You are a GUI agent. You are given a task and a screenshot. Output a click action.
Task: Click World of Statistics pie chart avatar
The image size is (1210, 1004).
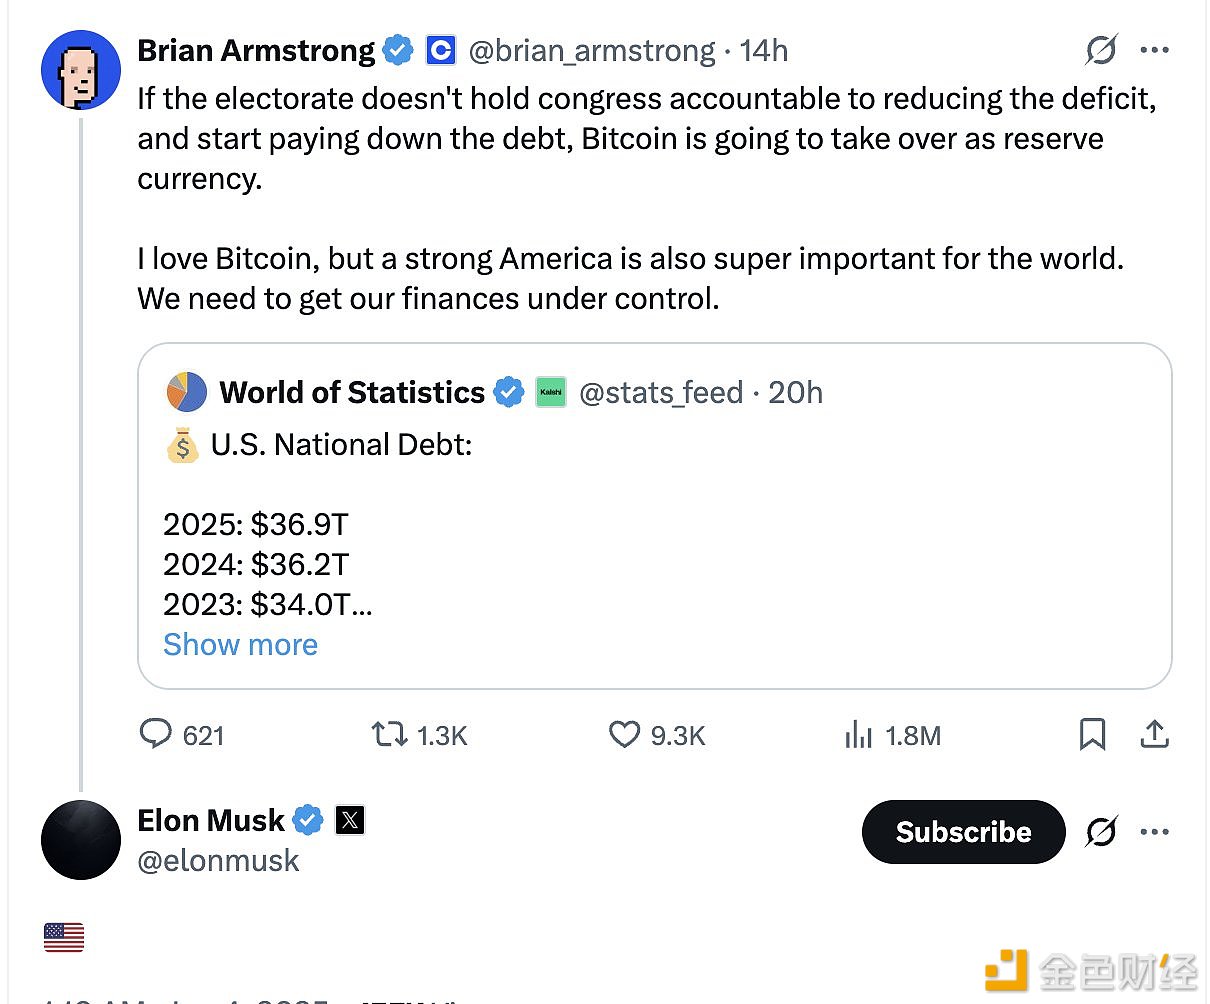[186, 392]
